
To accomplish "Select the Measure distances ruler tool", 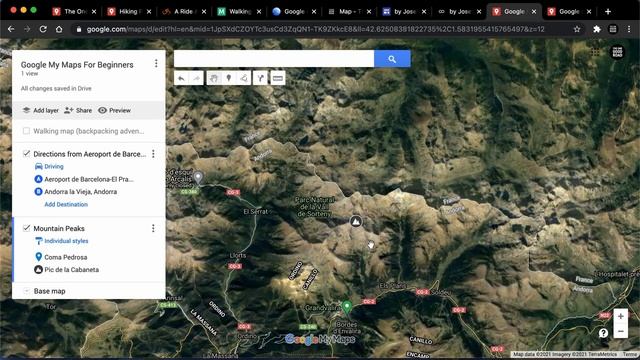I will pos(278,78).
